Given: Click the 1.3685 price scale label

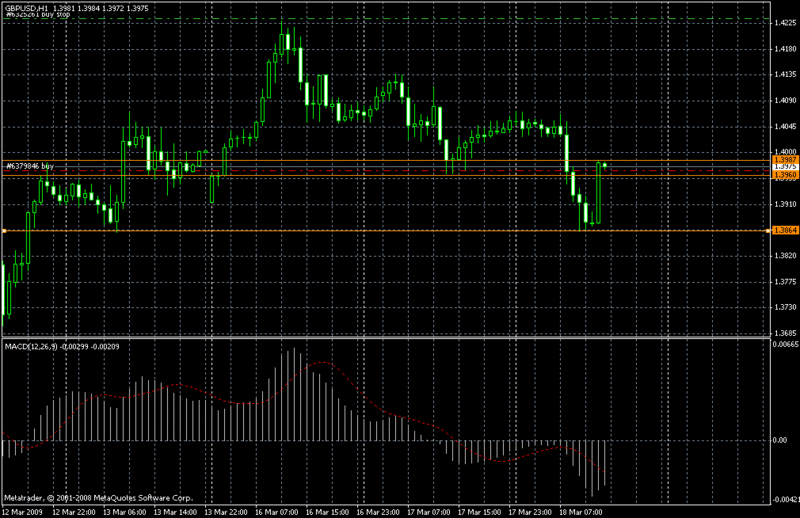Looking at the screenshot, I should coord(783,333).
